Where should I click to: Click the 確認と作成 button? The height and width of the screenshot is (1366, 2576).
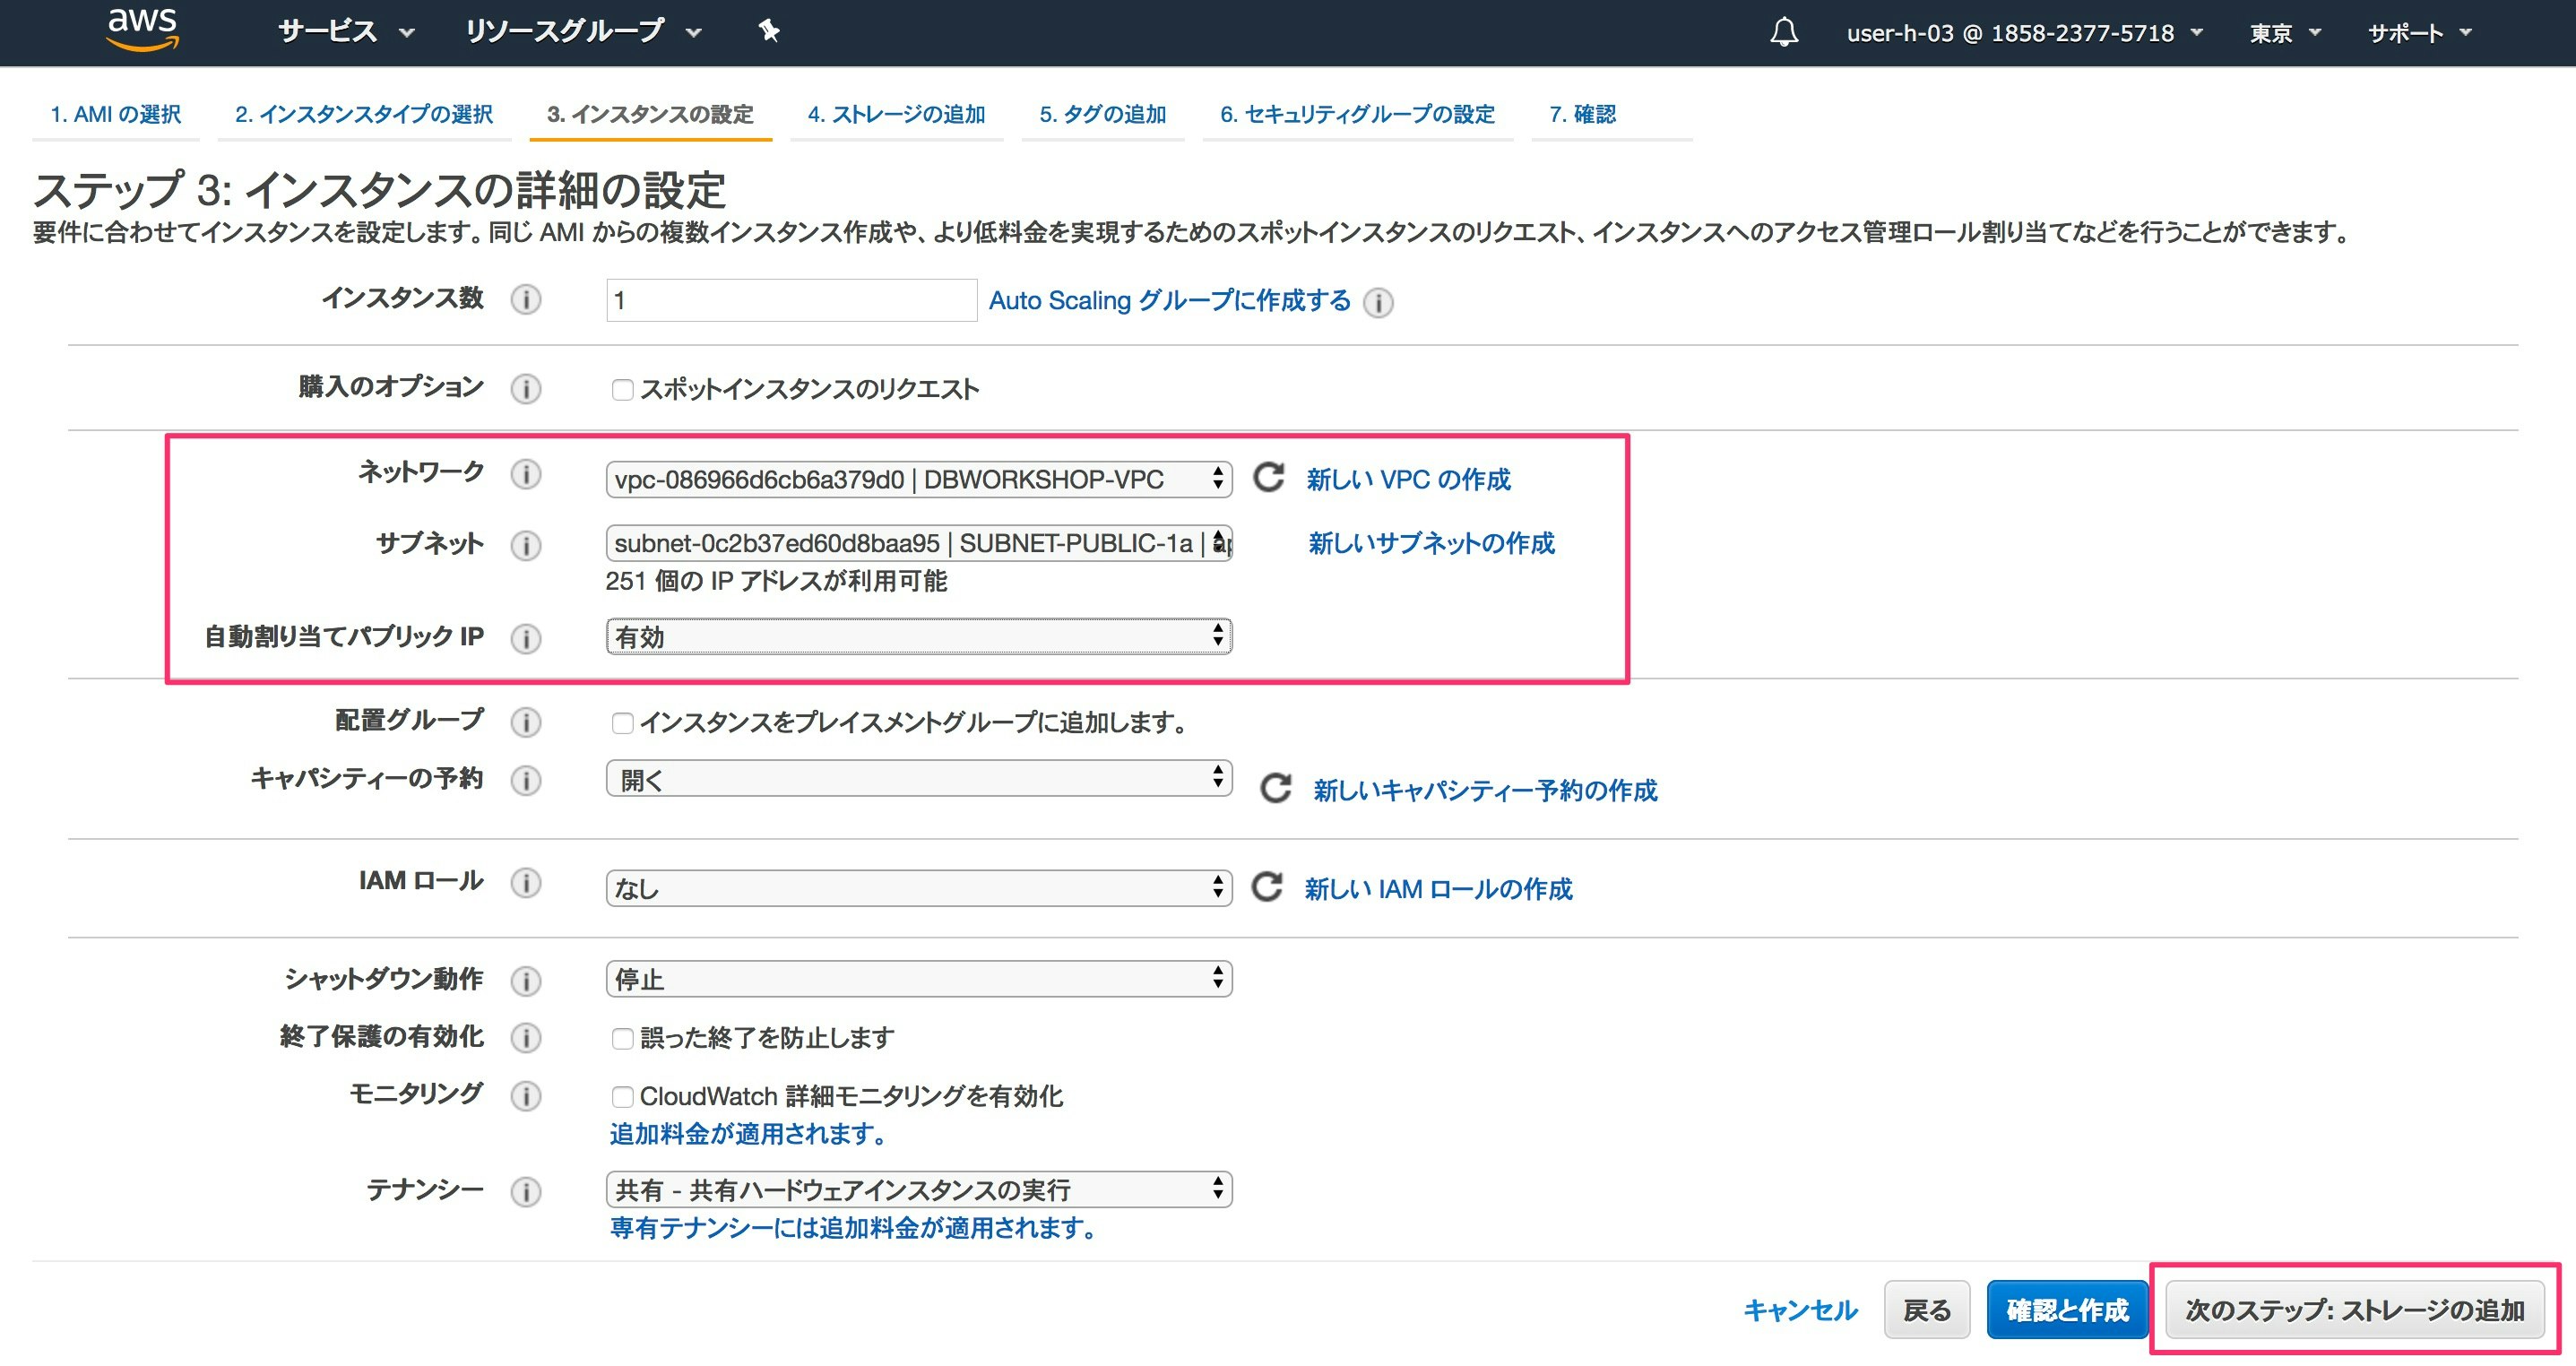[2066, 1309]
